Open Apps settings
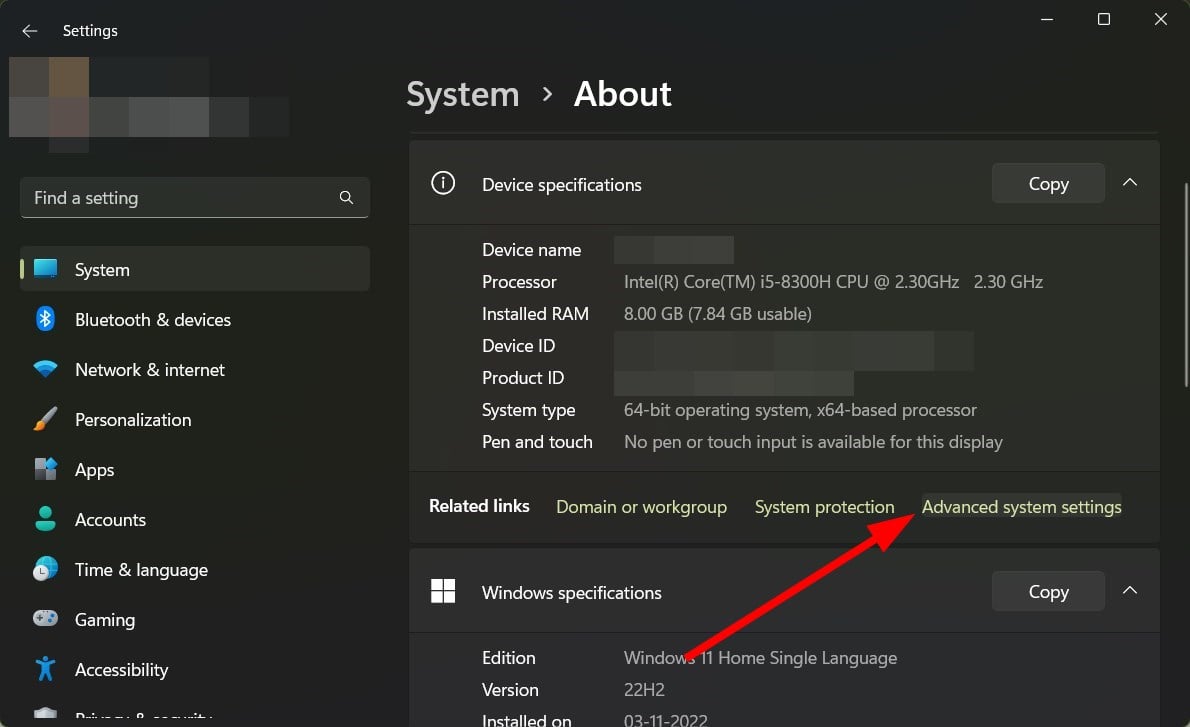 point(195,470)
